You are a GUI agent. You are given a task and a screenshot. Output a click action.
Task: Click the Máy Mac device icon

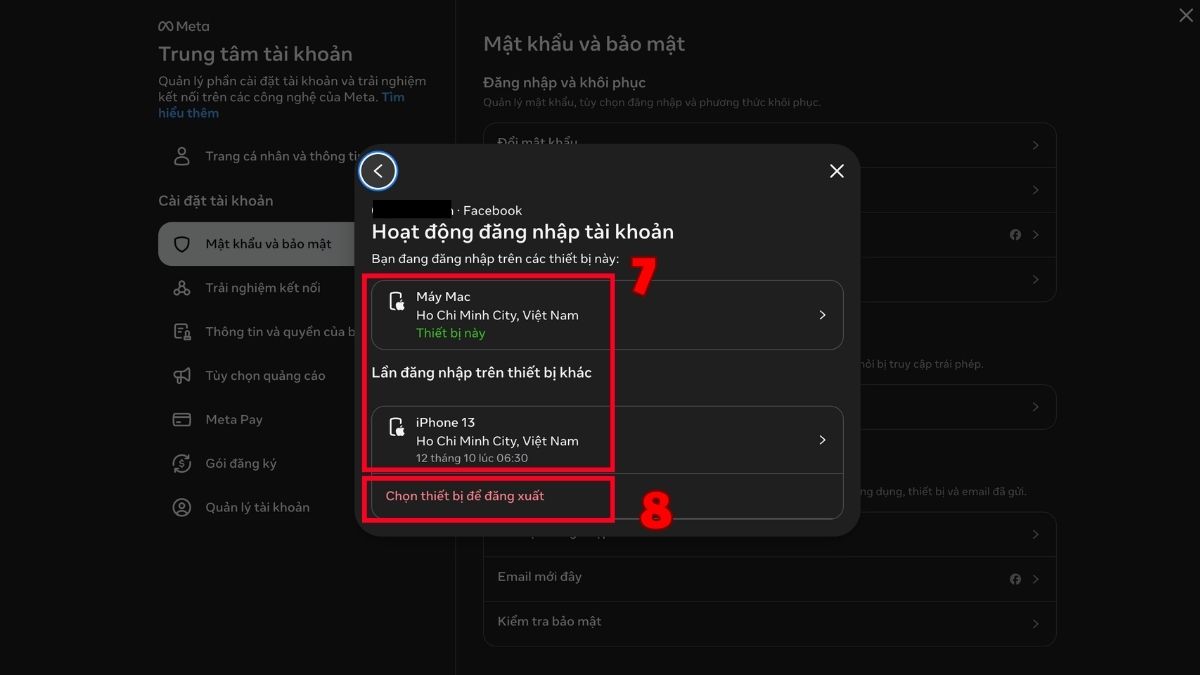(x=397, y=302)
